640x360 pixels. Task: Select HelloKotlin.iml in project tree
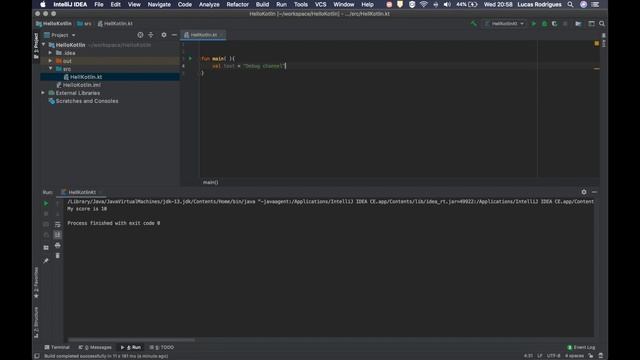(82, 85)
